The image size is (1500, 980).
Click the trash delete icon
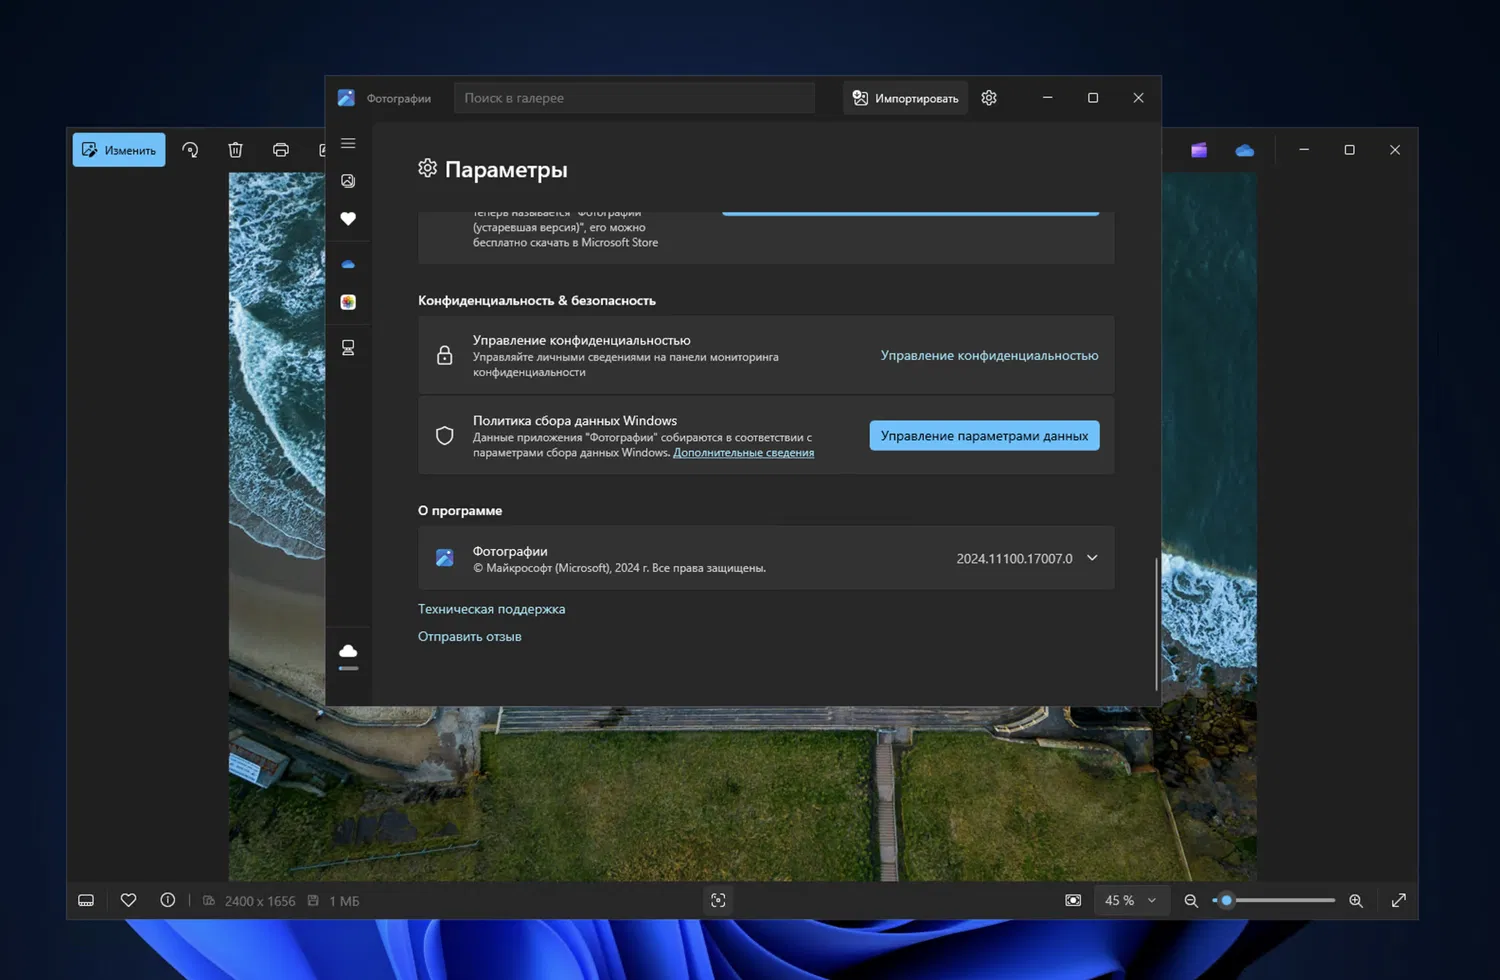235,150
